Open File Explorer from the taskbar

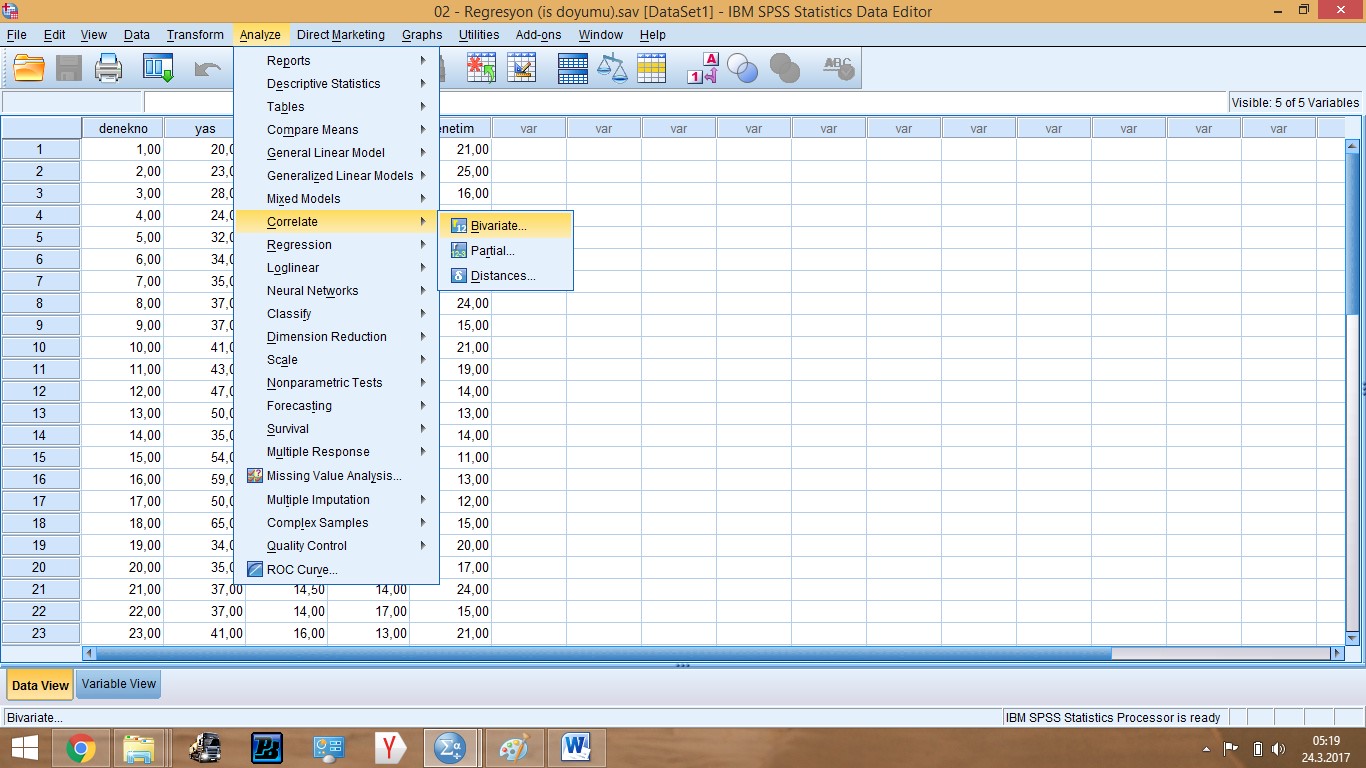138,747
